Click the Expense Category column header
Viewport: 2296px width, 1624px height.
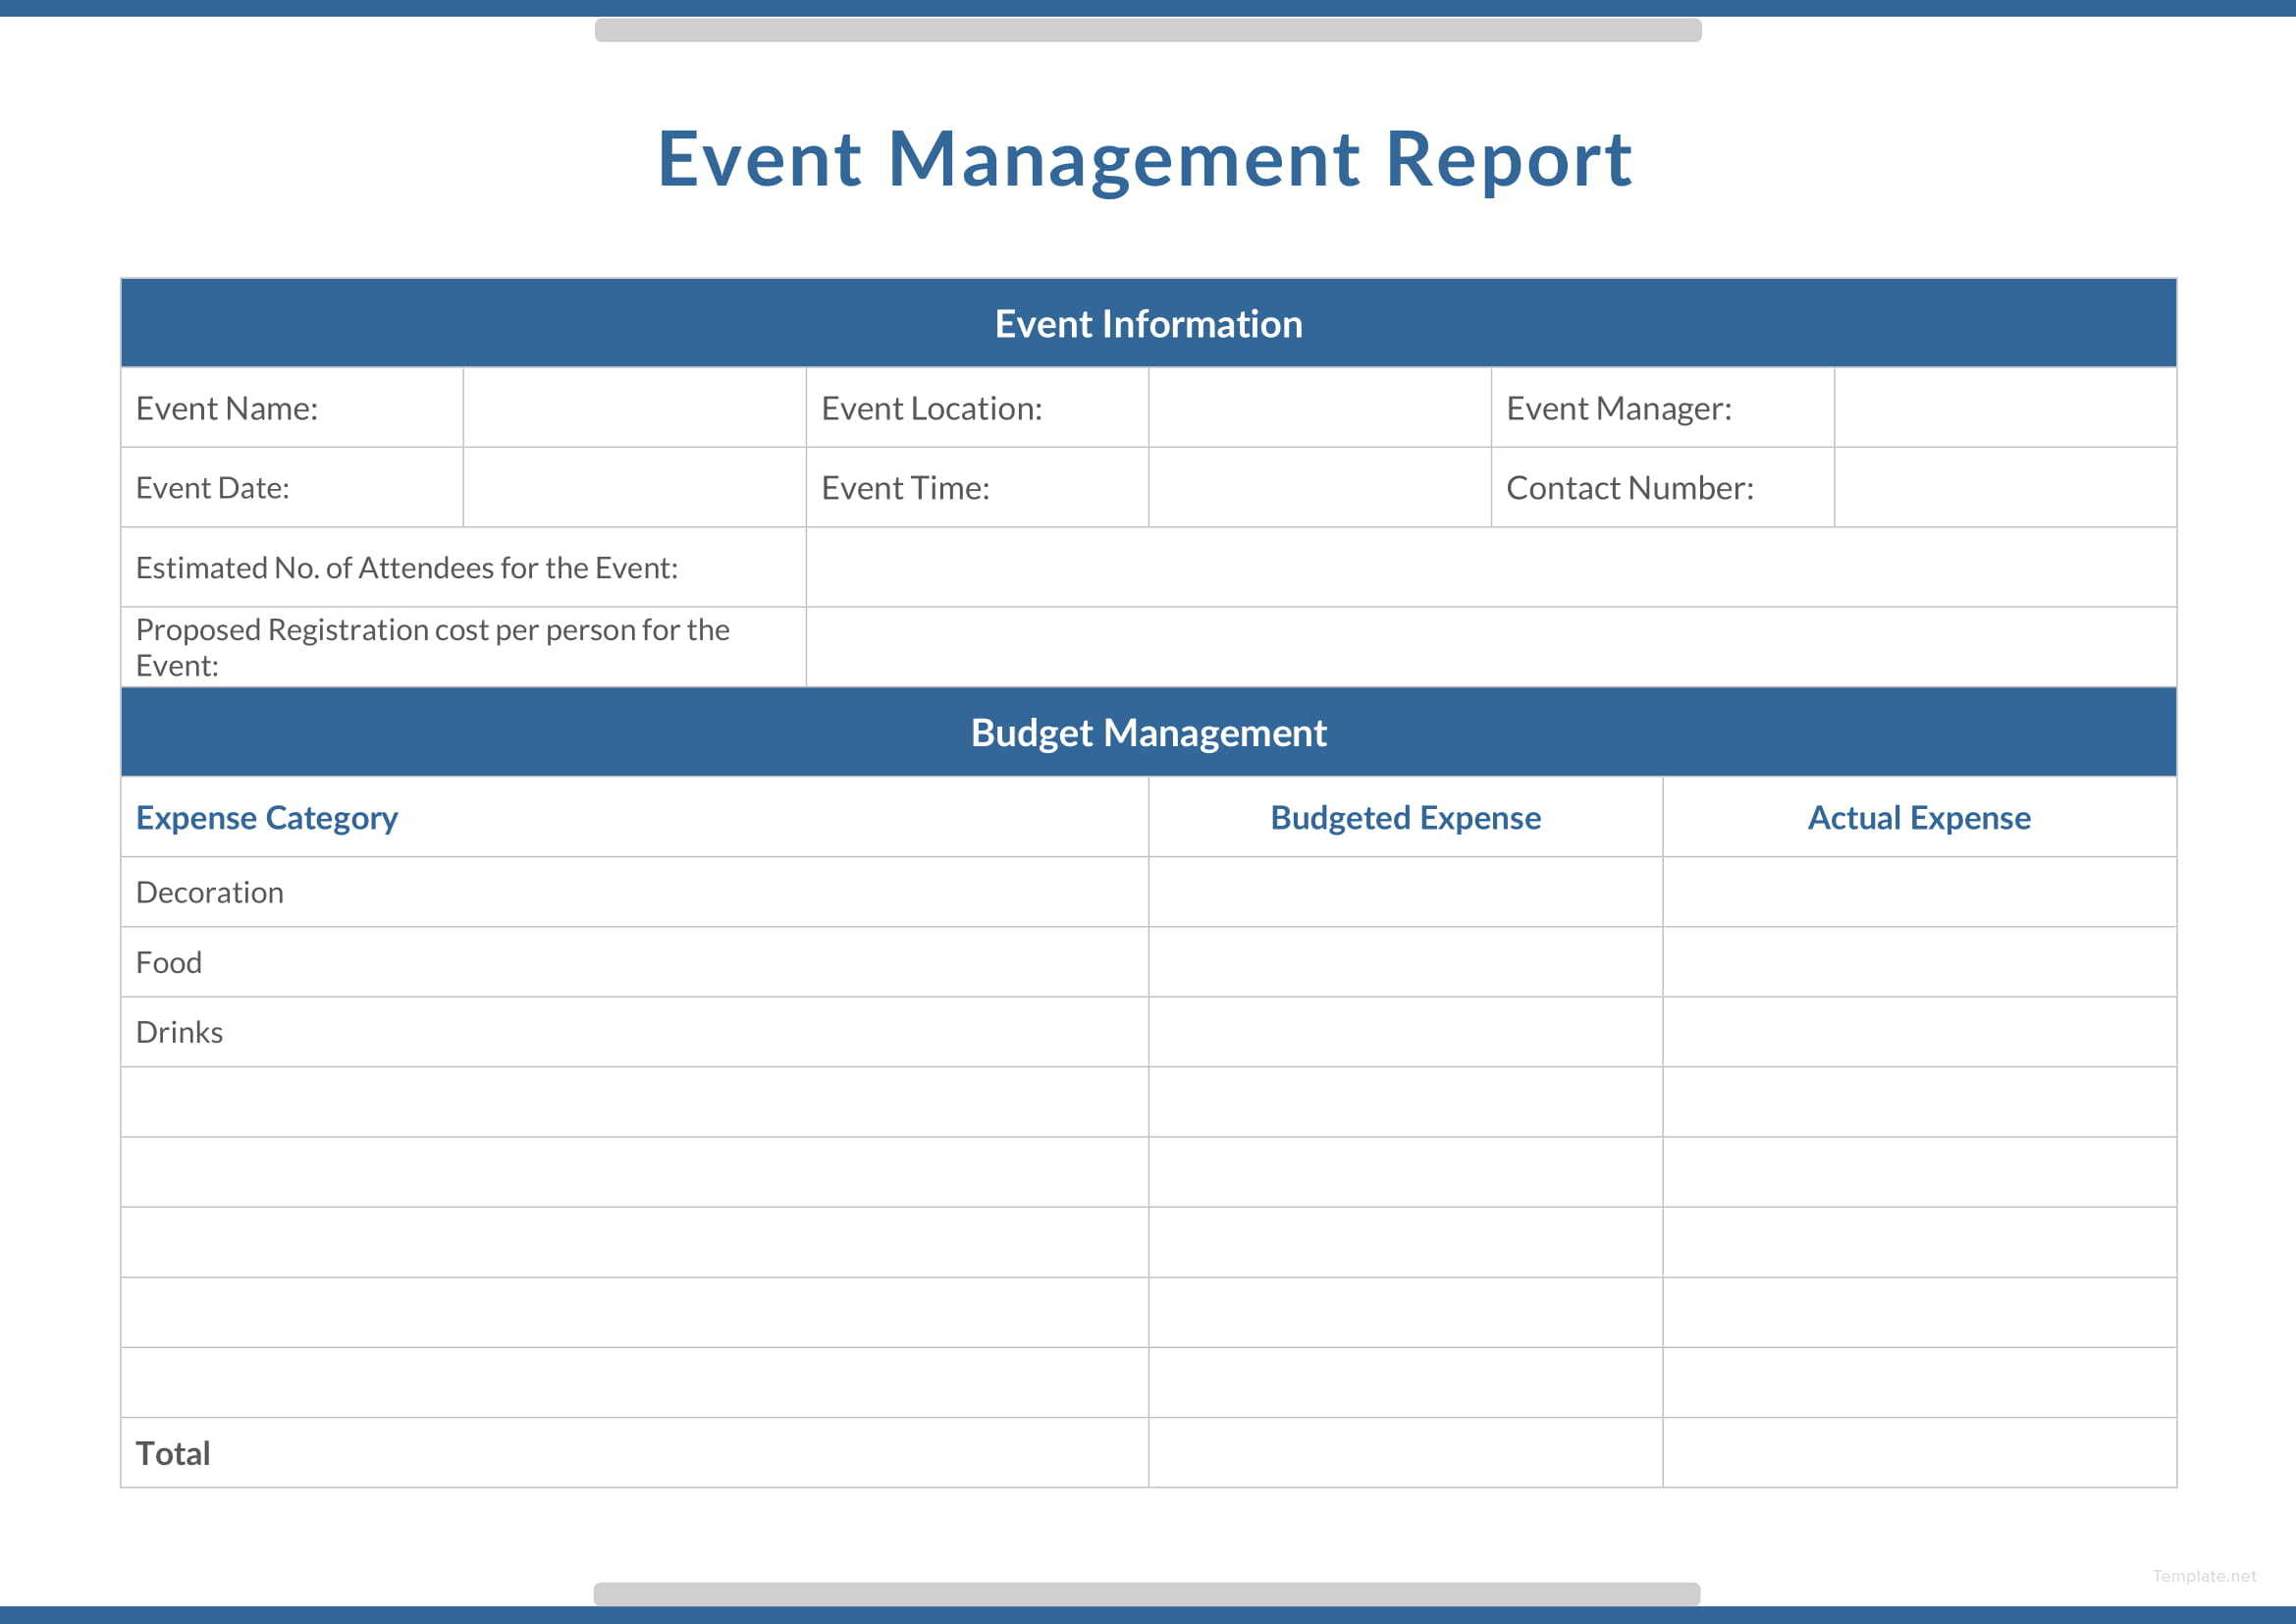(266, 817)
